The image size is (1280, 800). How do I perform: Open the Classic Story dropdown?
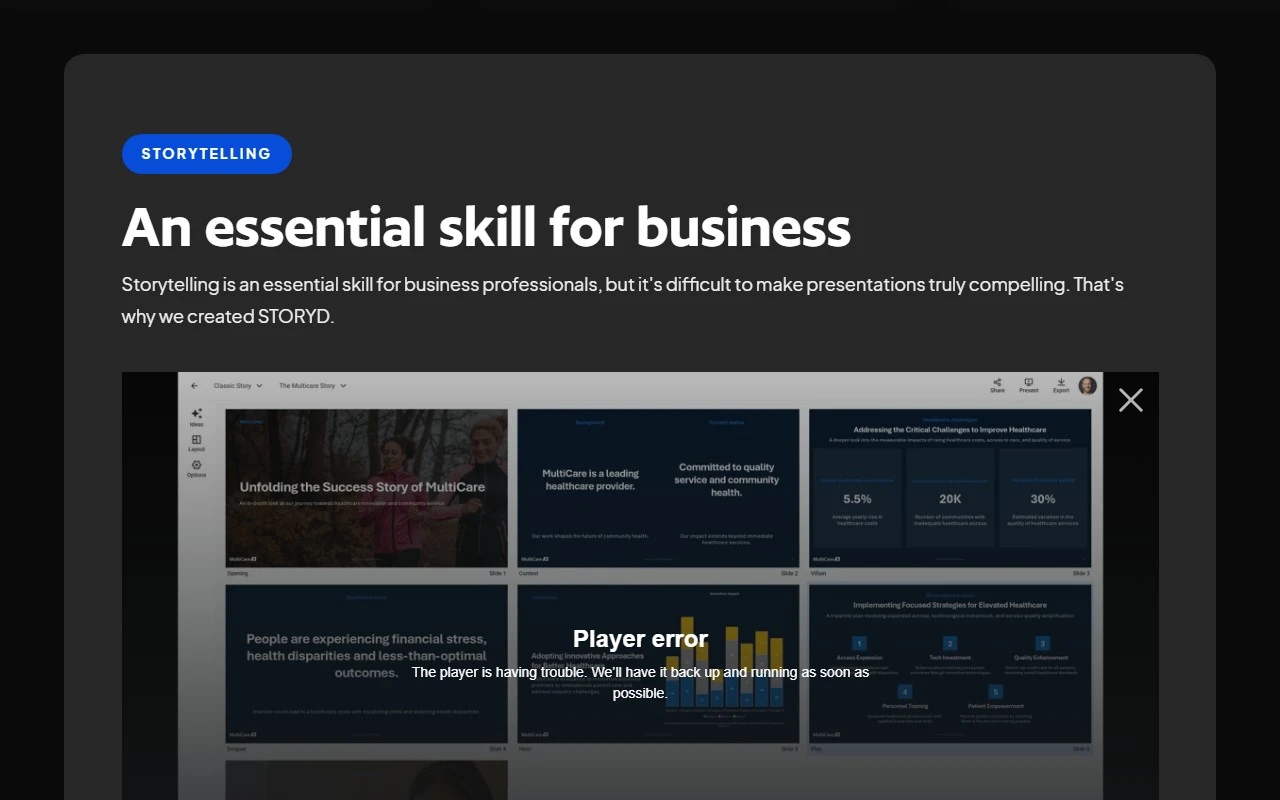pos(238,385)
